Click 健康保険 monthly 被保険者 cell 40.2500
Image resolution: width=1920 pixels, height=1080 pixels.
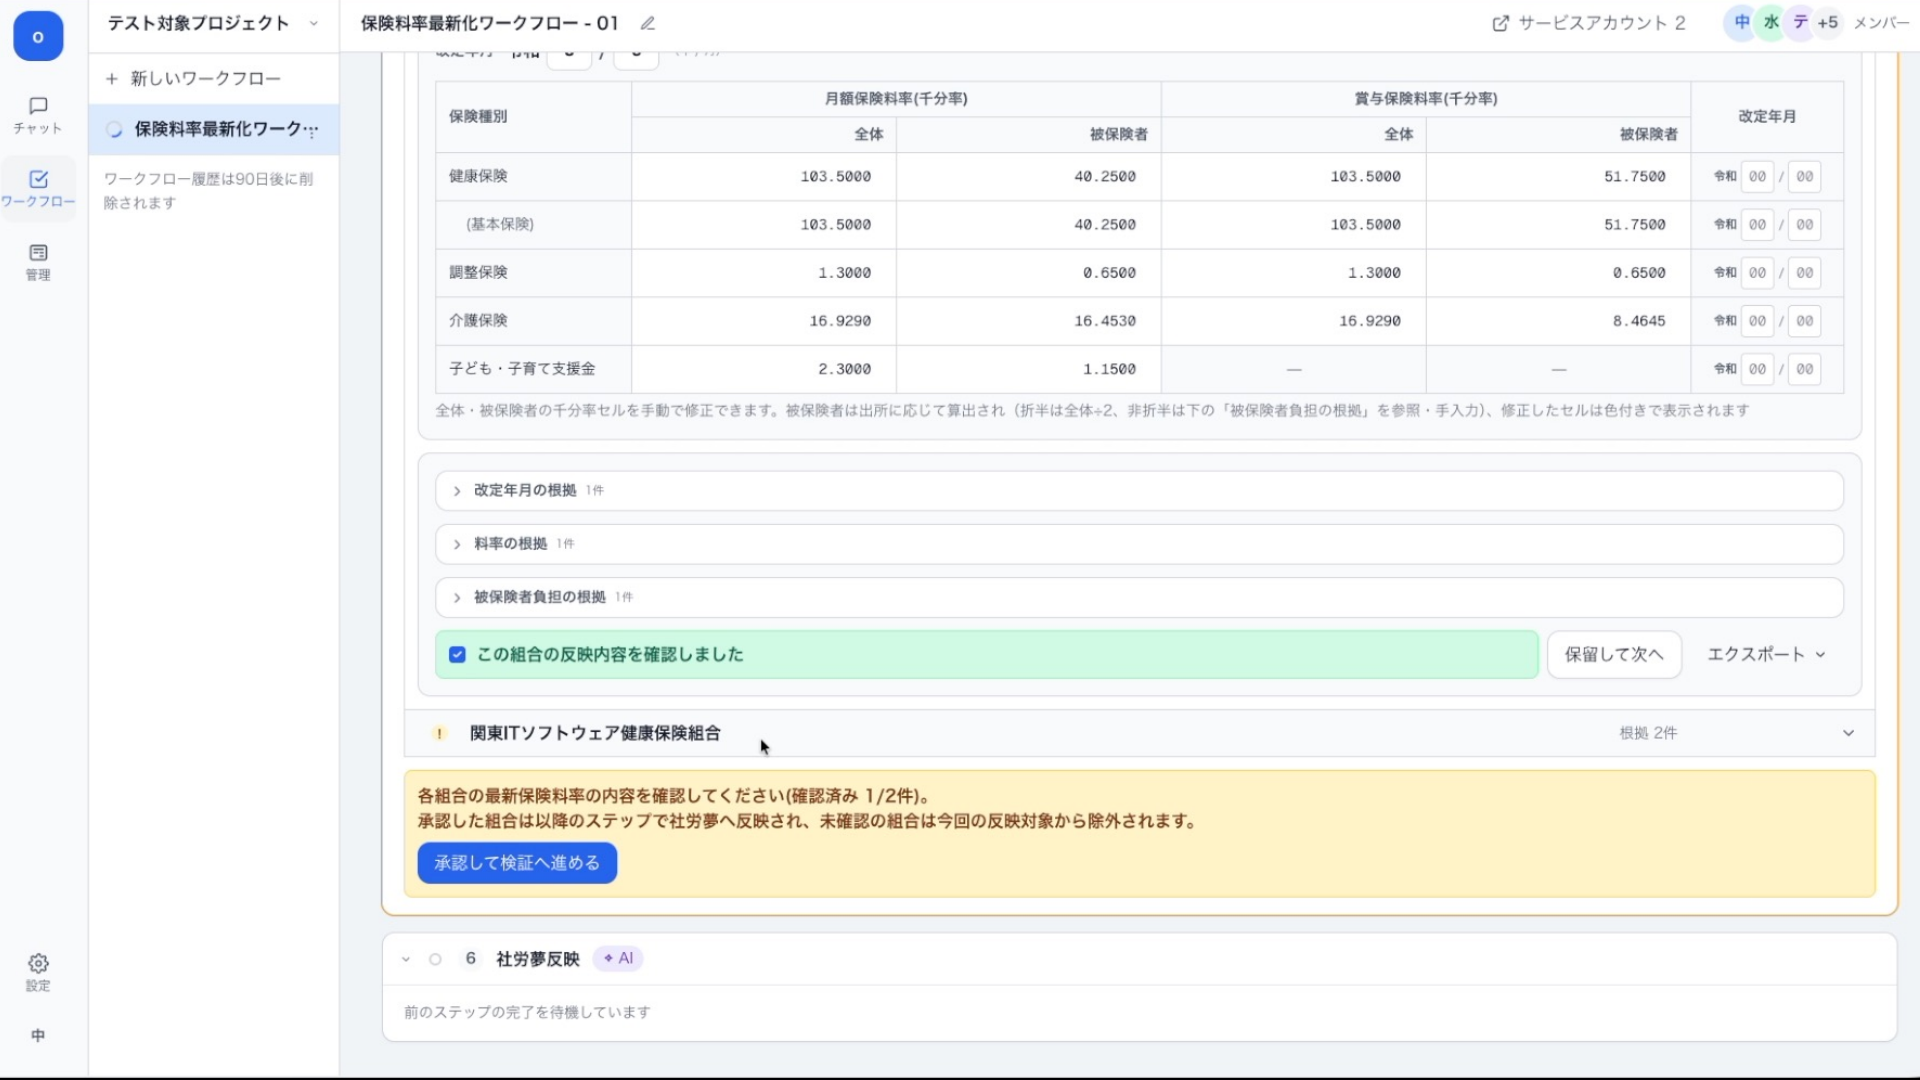coord(1029,176)
